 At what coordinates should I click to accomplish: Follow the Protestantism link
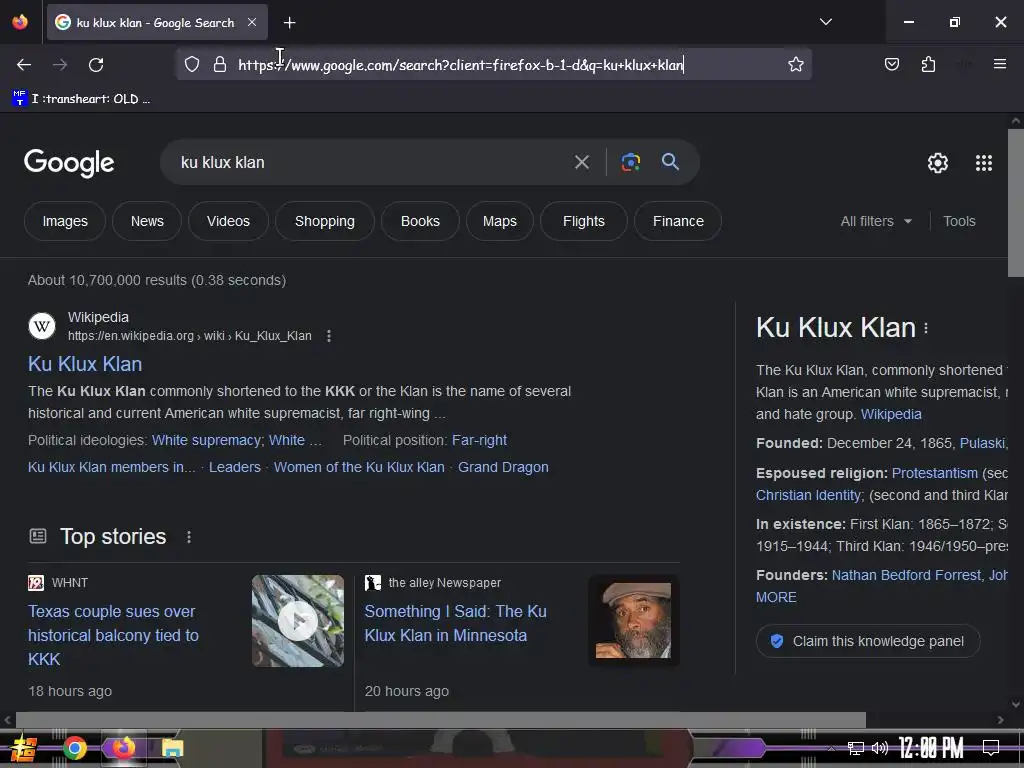click(x=935, y=473)
